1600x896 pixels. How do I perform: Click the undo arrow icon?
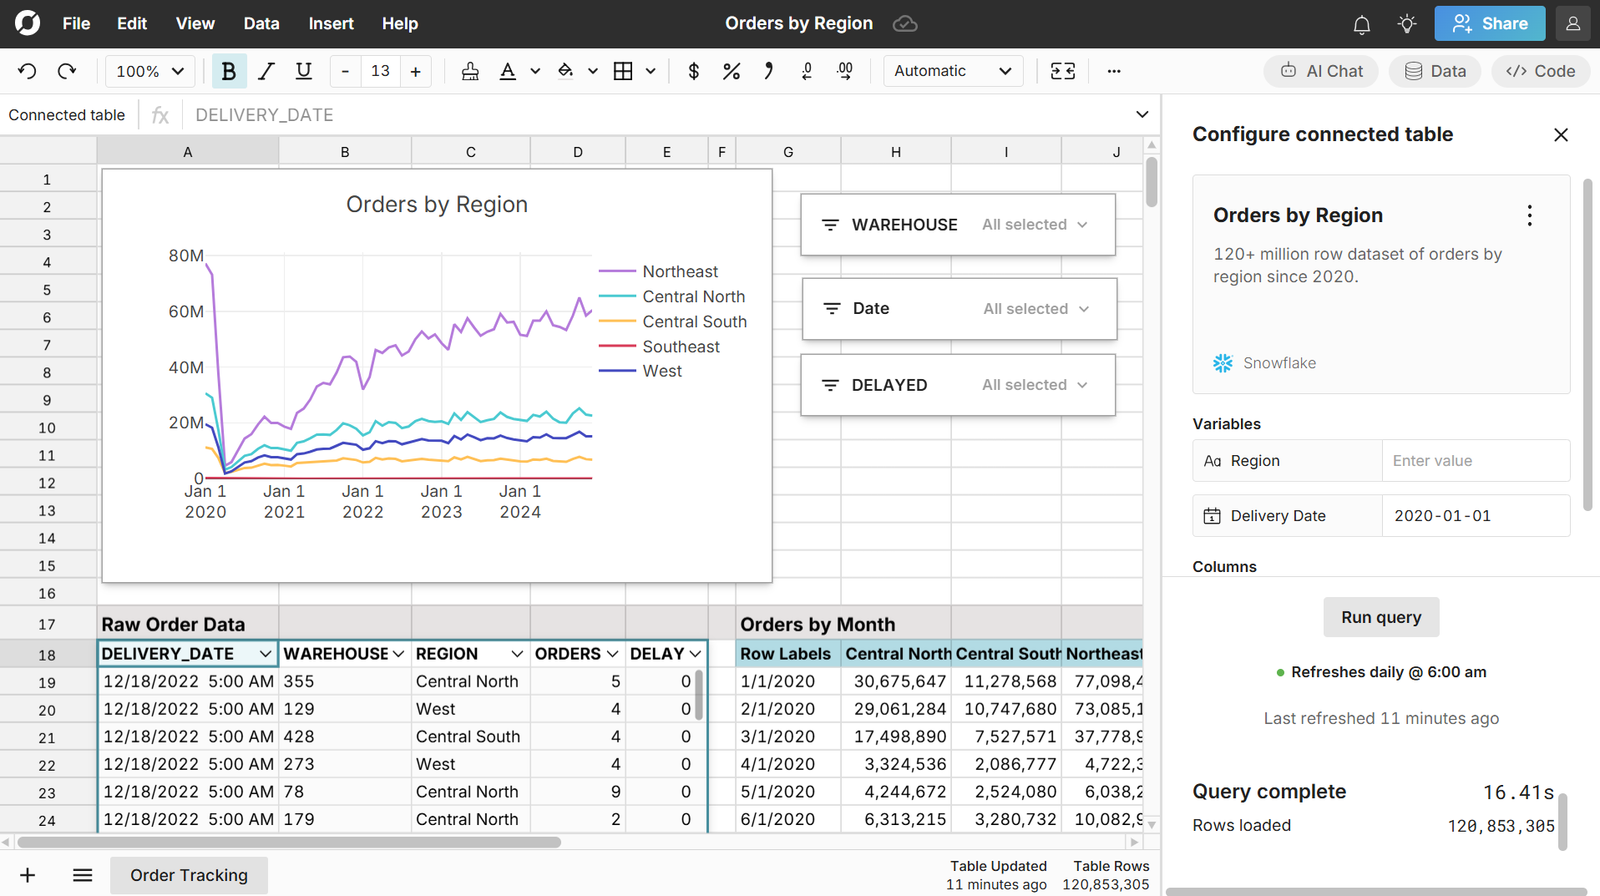click(27, 71)
